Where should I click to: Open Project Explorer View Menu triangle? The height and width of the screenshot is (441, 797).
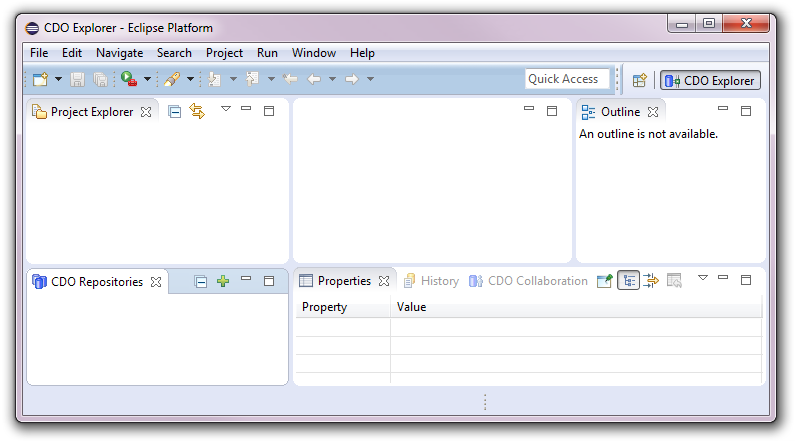[x=226, y=109]
